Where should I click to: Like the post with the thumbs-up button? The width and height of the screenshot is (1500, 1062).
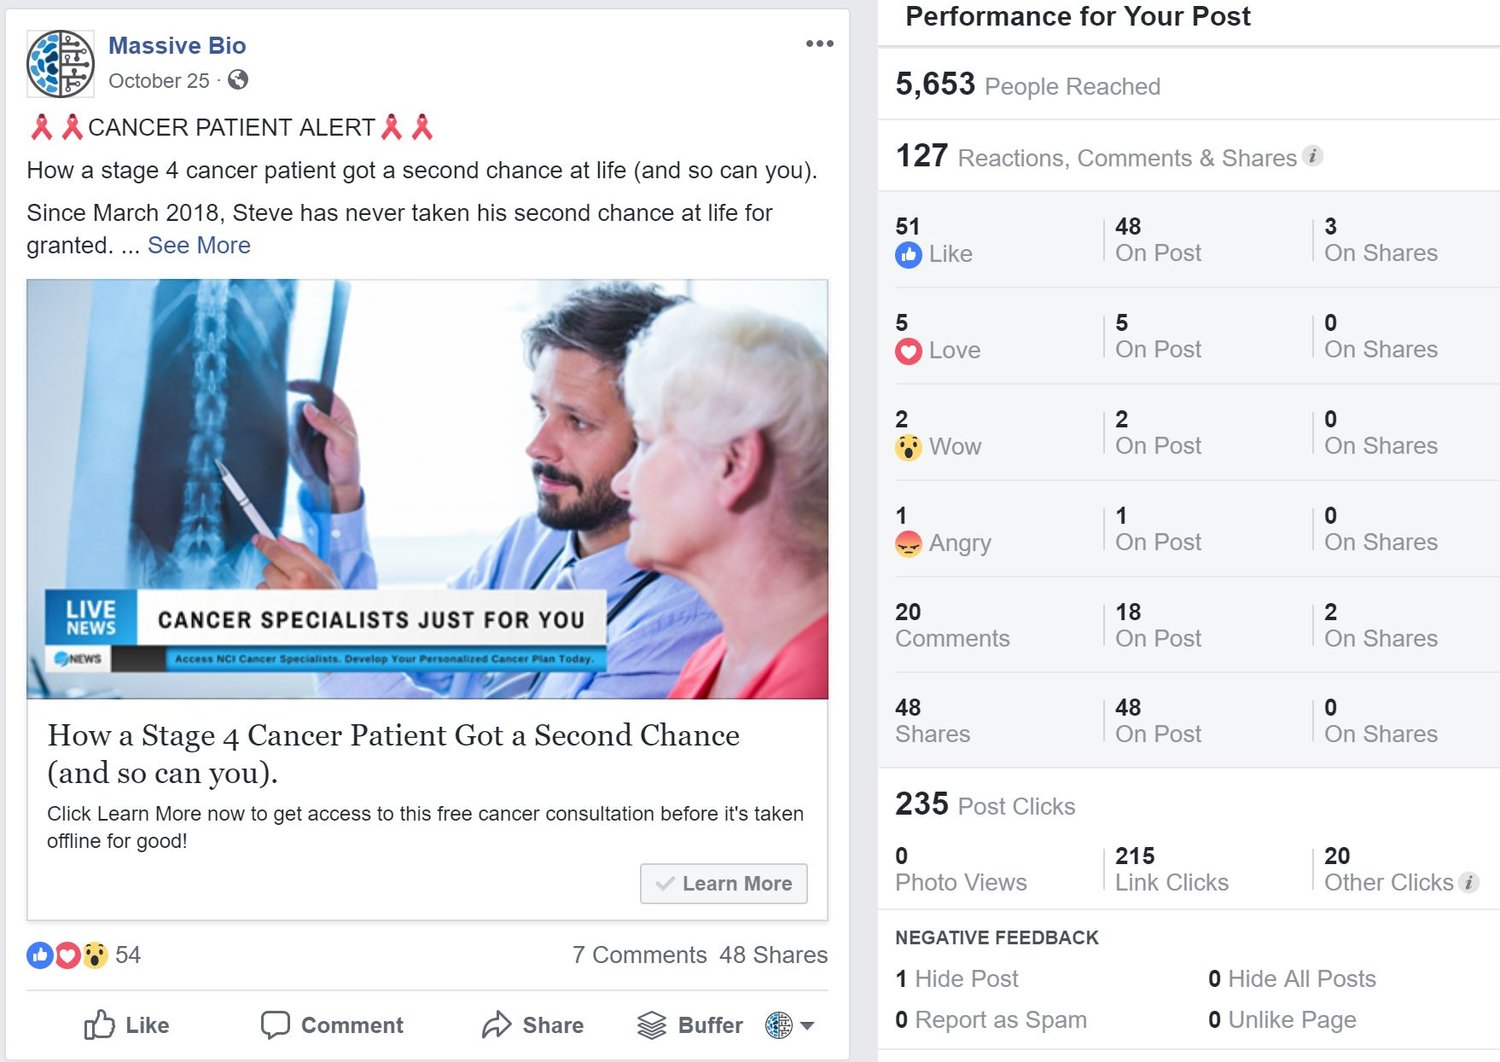126,1025
